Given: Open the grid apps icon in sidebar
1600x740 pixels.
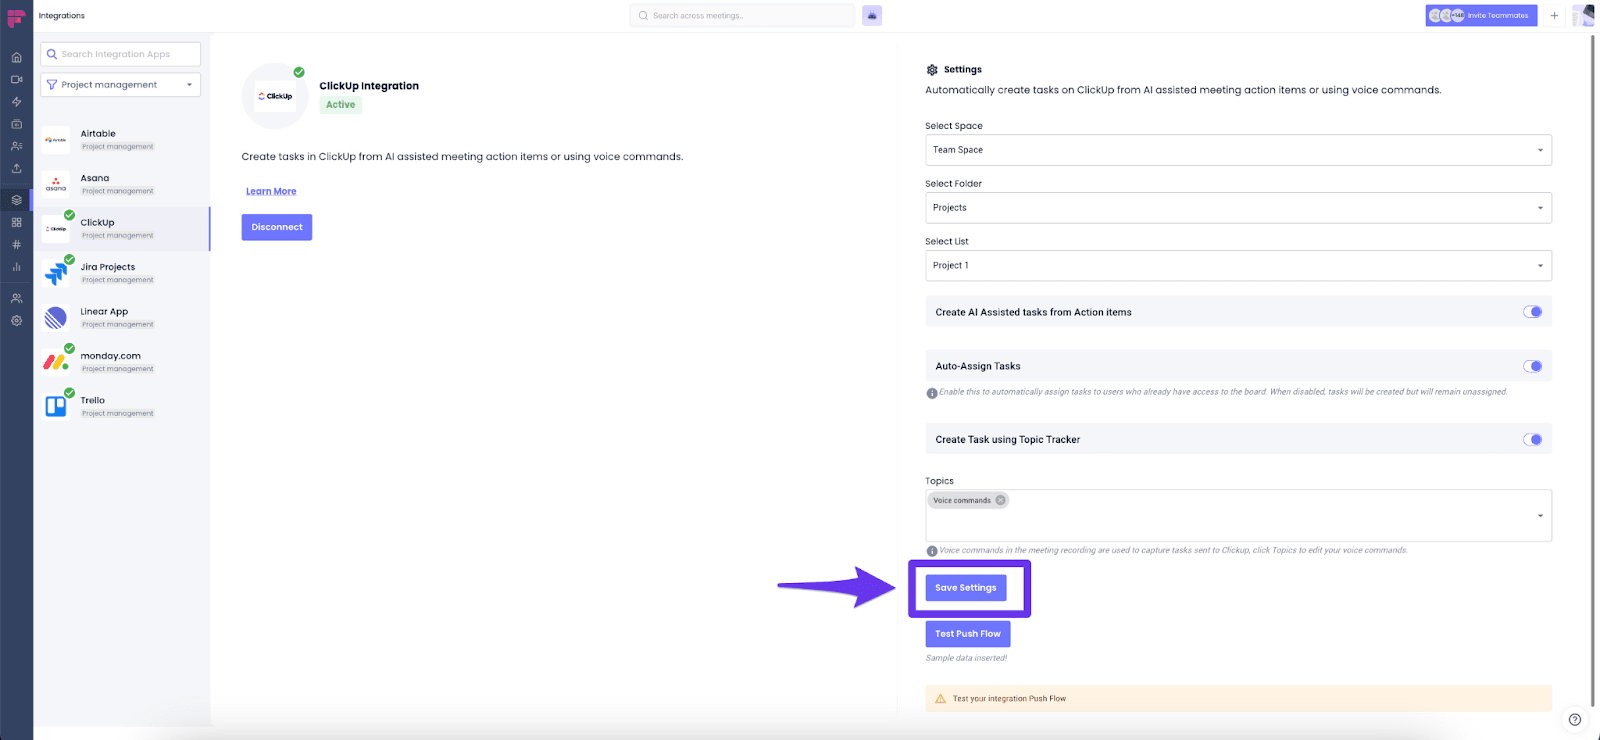Looking at the screenshot, I should pyautogui.click(x=16, y=222).
